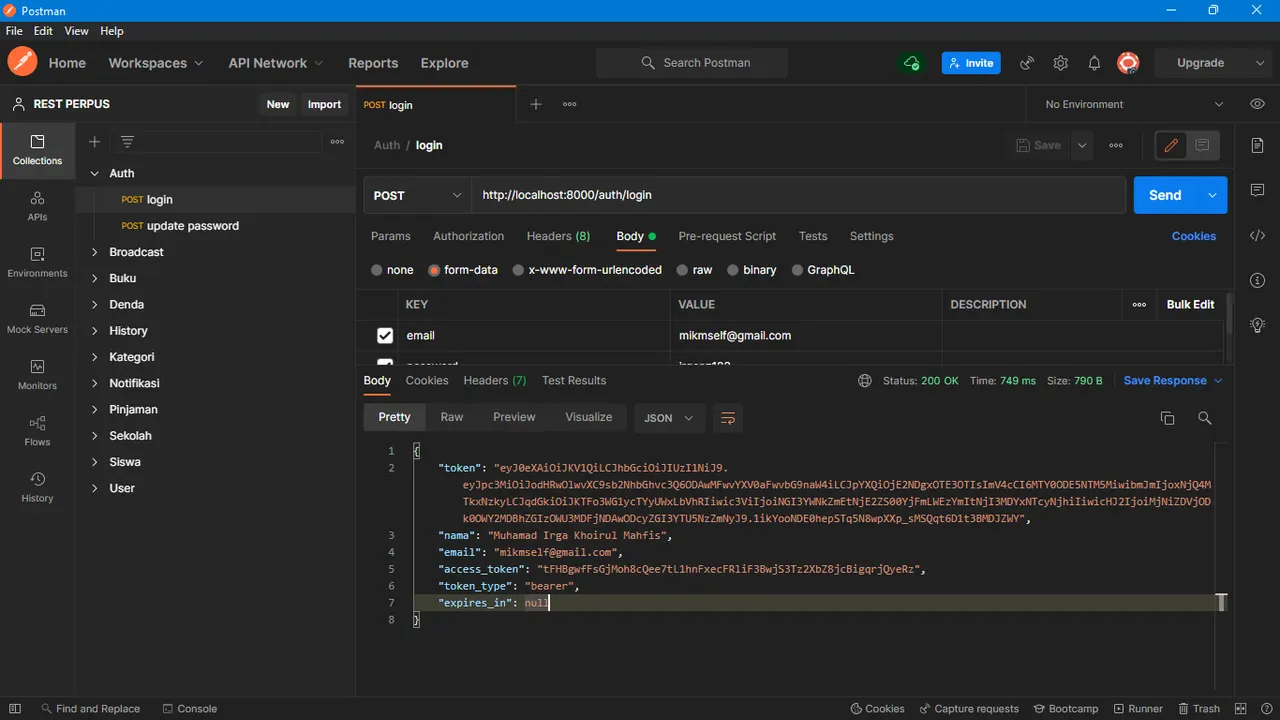This screenshot has height=720, width=1280.
Task: Open the JSON format dropdown
Action: point(669,418)
